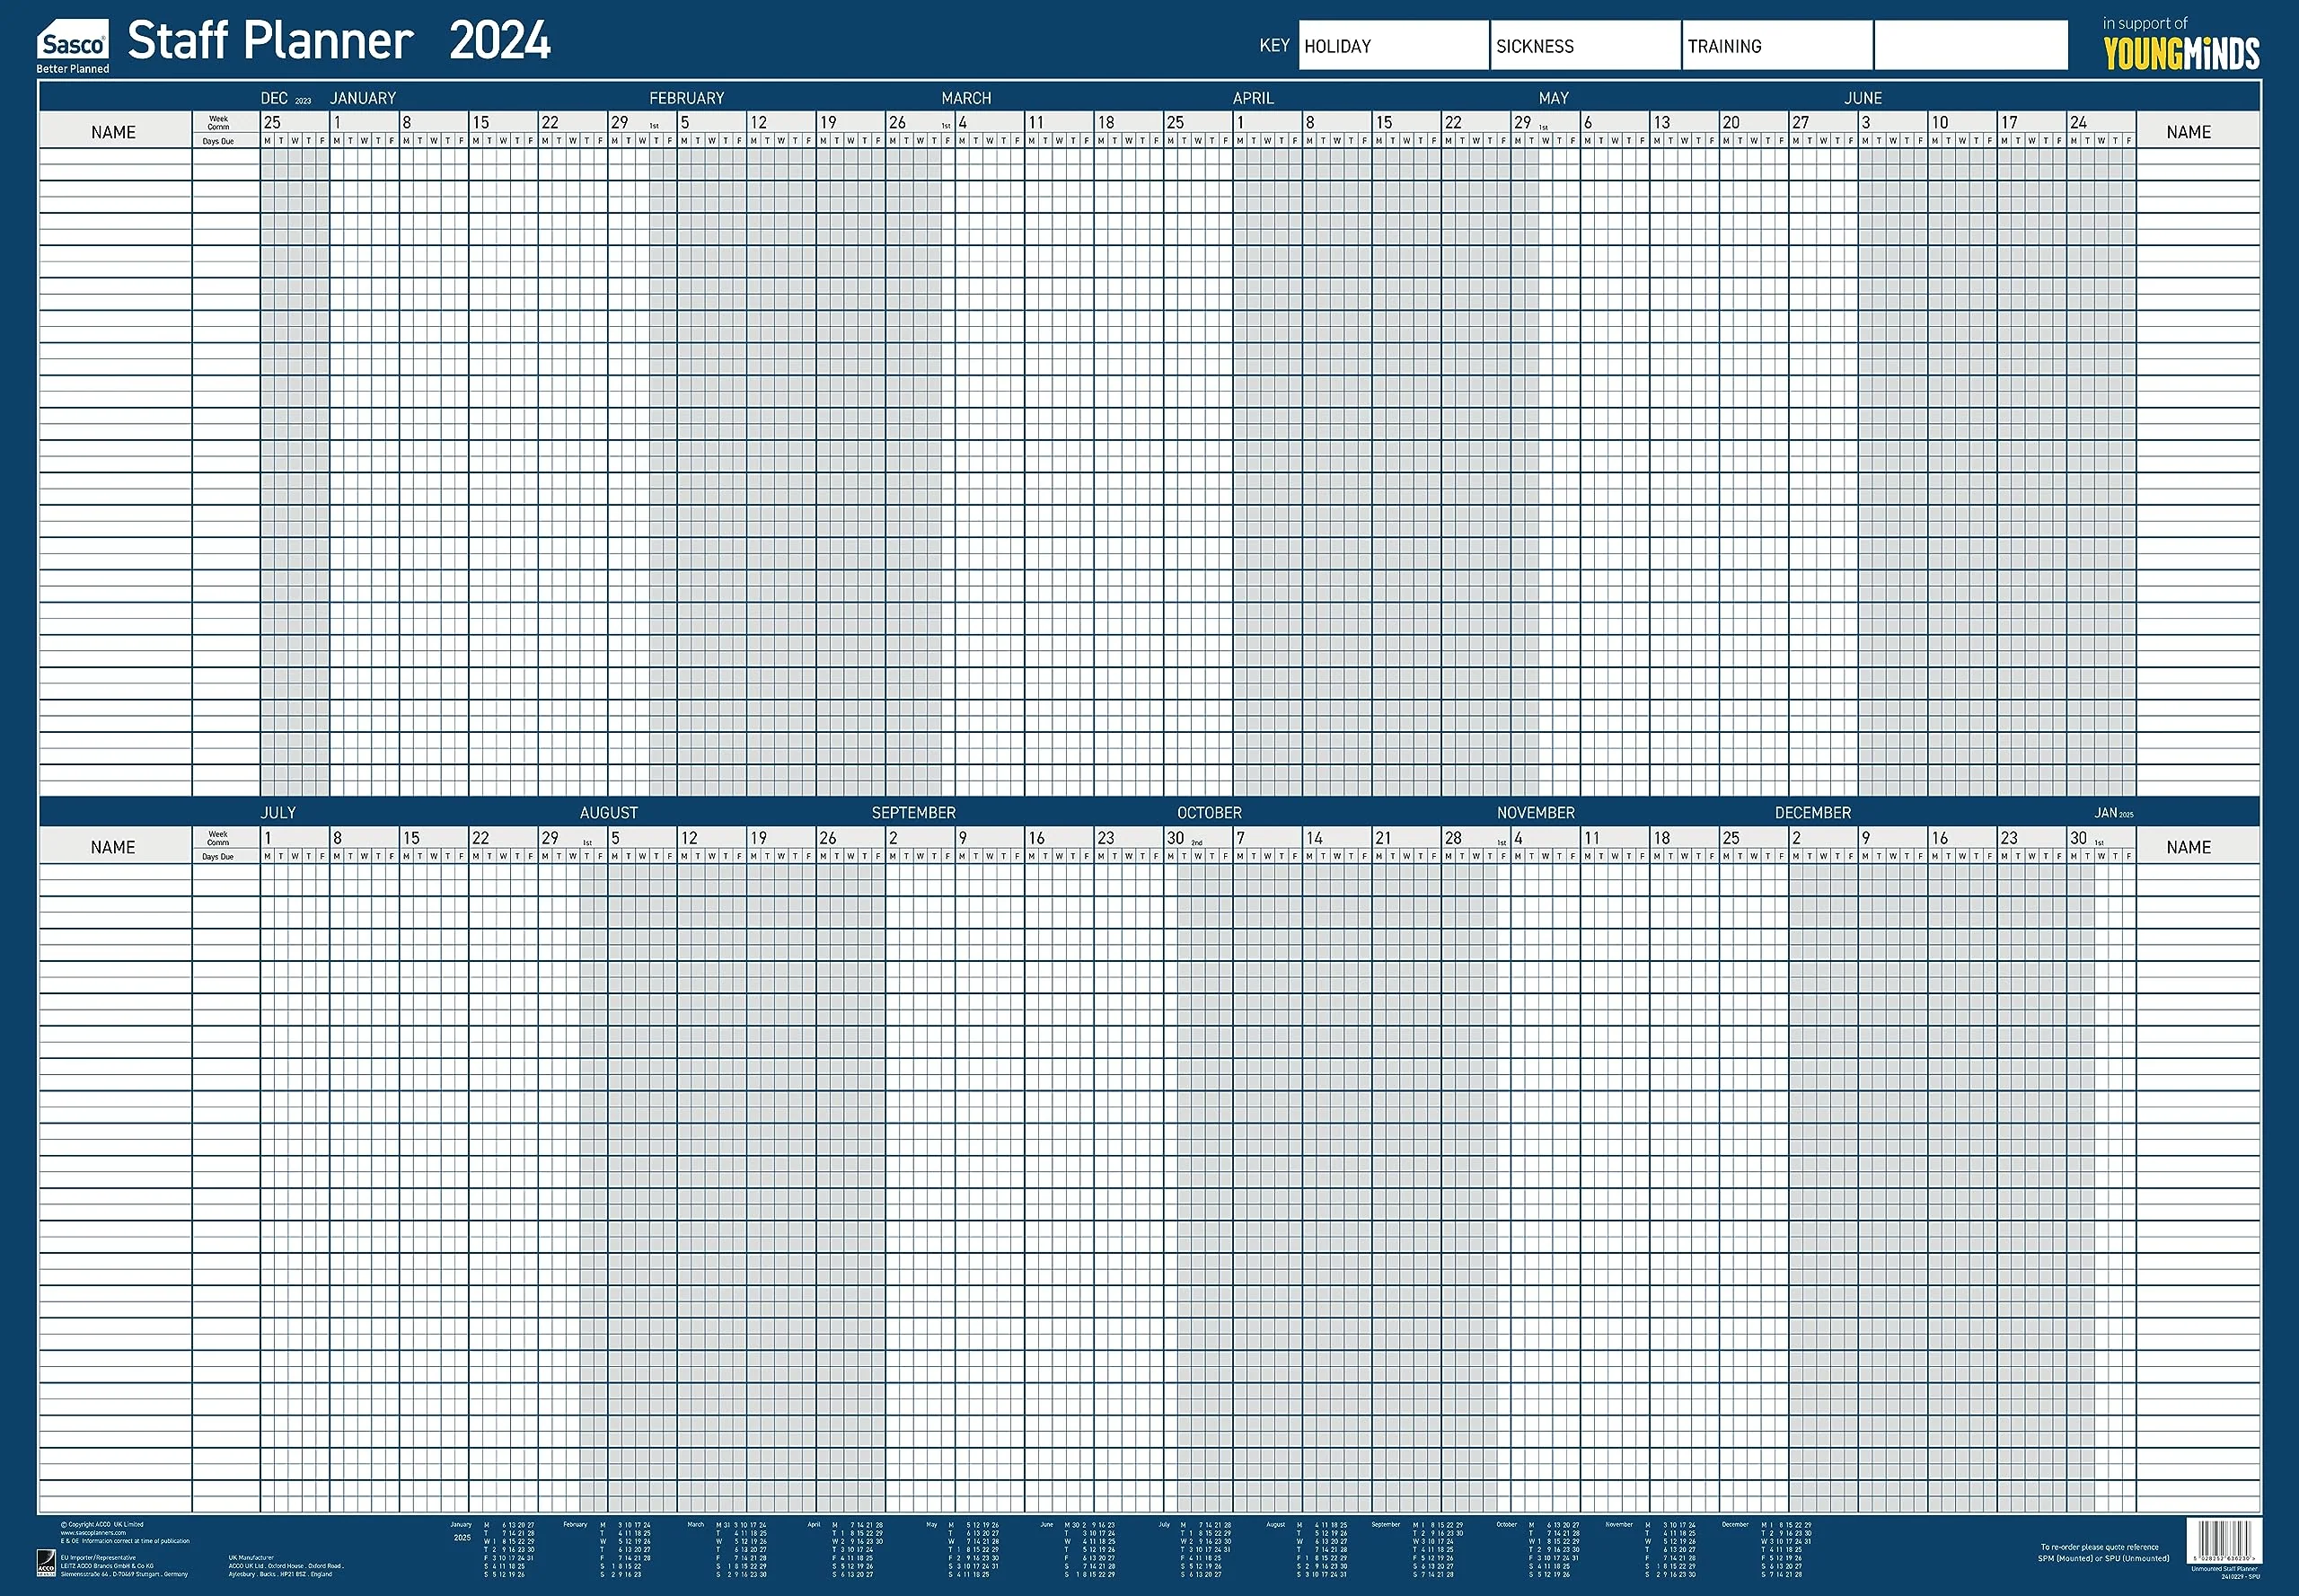Click the DECEMBER month header
This screenshot has height=1596, width=2299.
coord(1812,813)
